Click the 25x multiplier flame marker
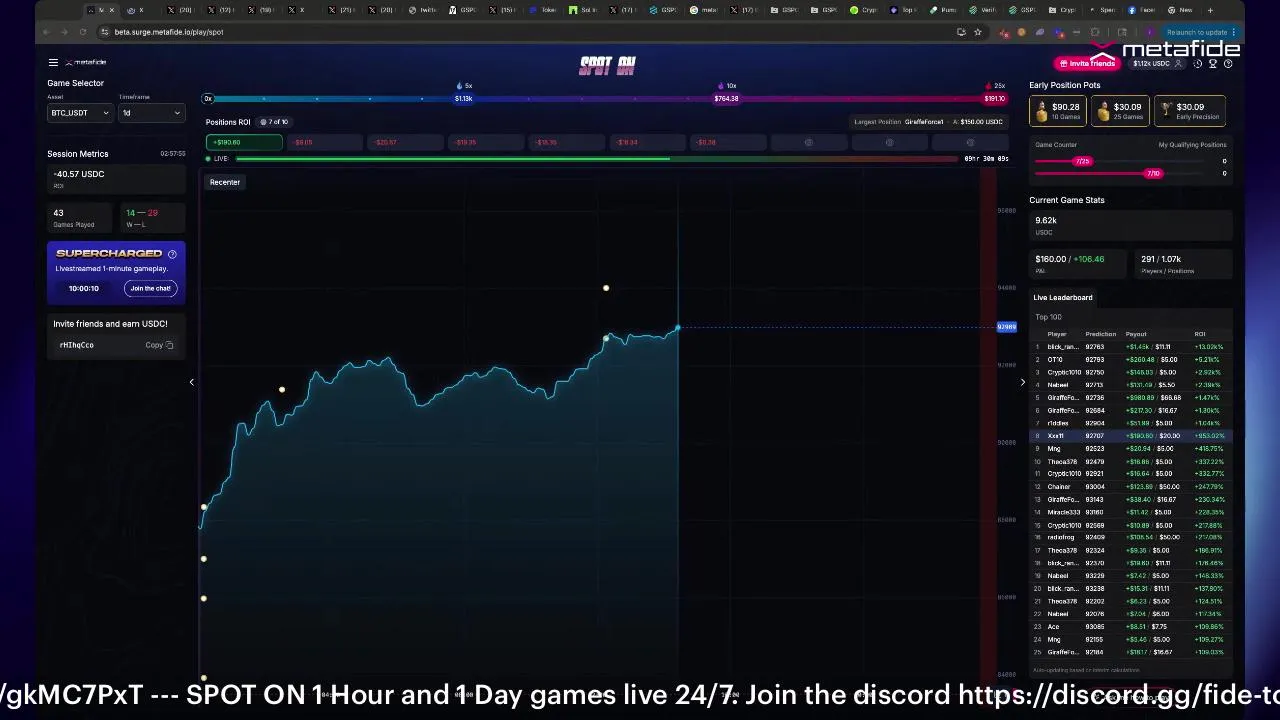Image resolution: width=1280 pixels, height=720 pixels. pyautogui.click(x=995, y=86)
